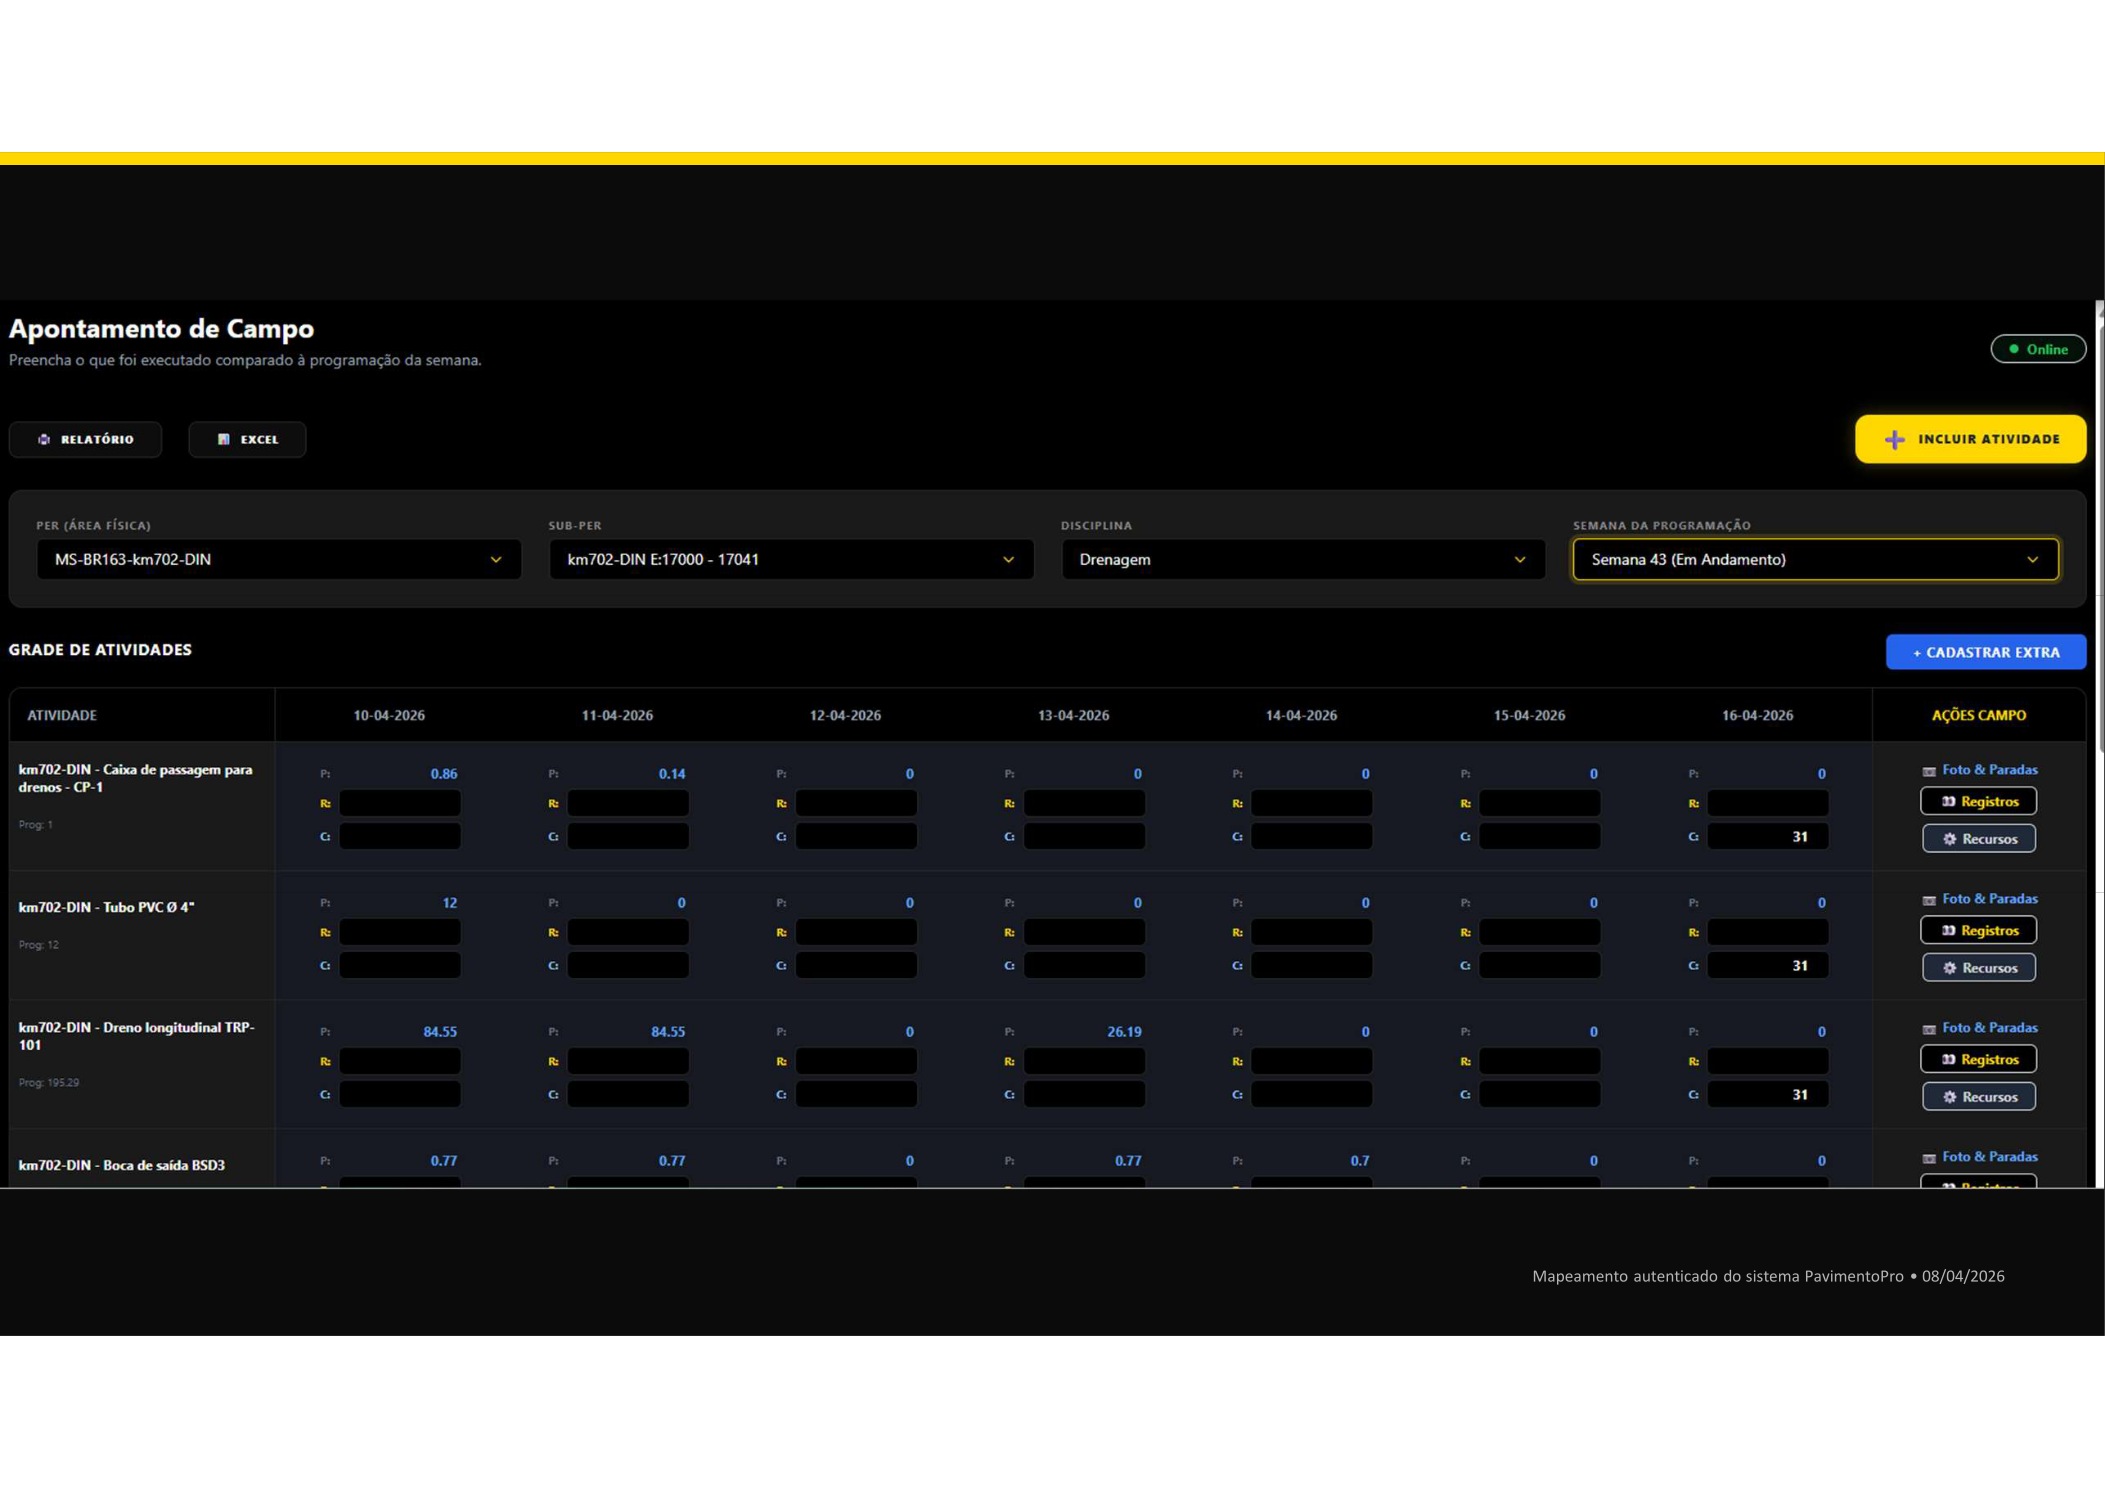
Task: Click the 16-04-2026 column header
Action: [x=1757, y=716]
